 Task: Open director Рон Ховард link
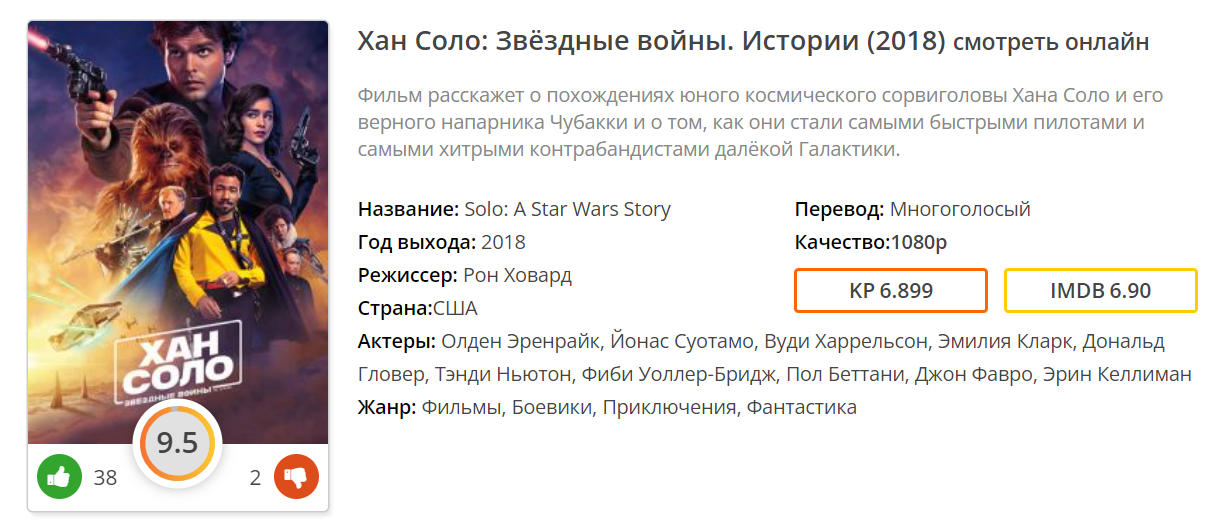point(518,275)
